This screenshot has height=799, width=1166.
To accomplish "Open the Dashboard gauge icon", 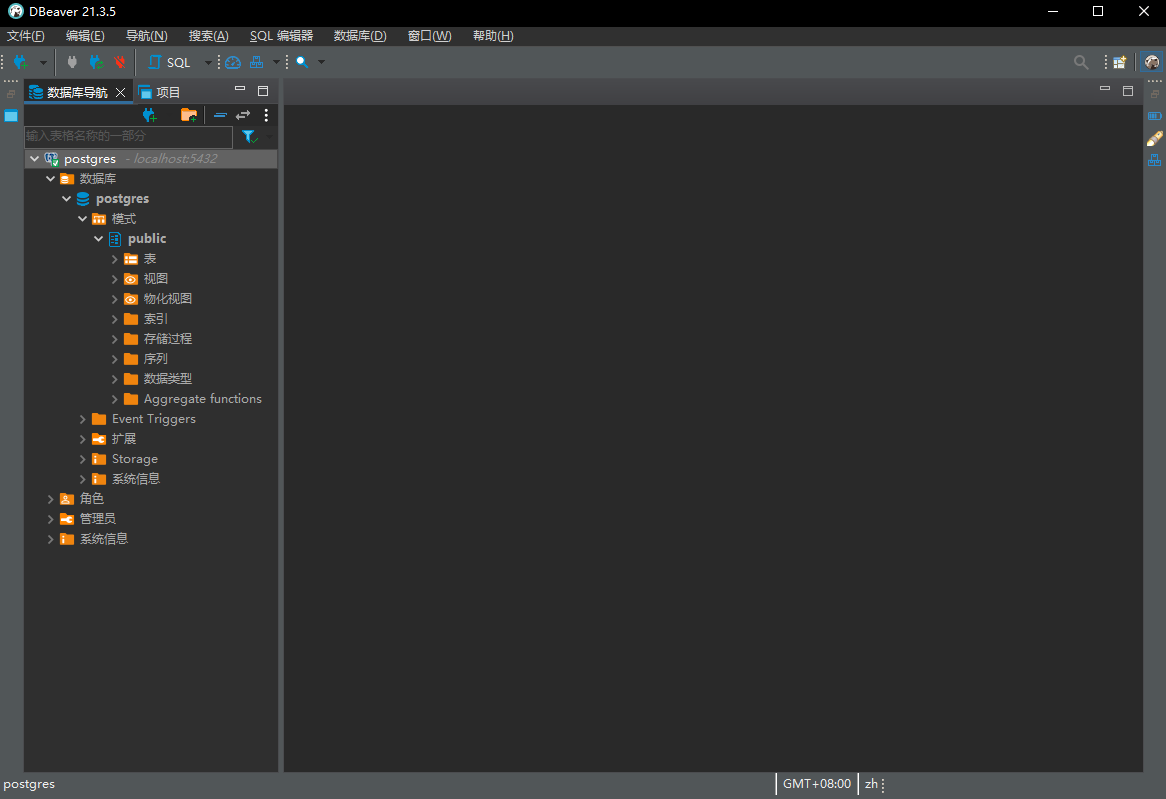I will tap(233, 62).
